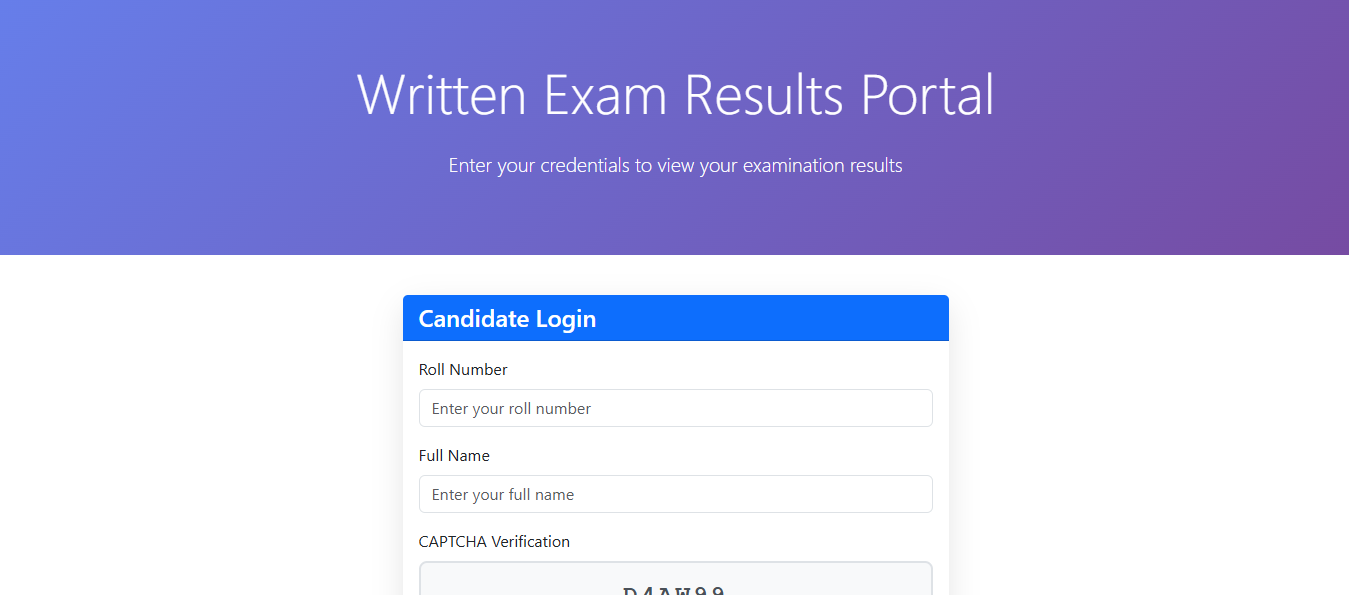1349x595 pixels.
Task: Click the distorted D4AW99 captcha text
Action: pos(675,588)
